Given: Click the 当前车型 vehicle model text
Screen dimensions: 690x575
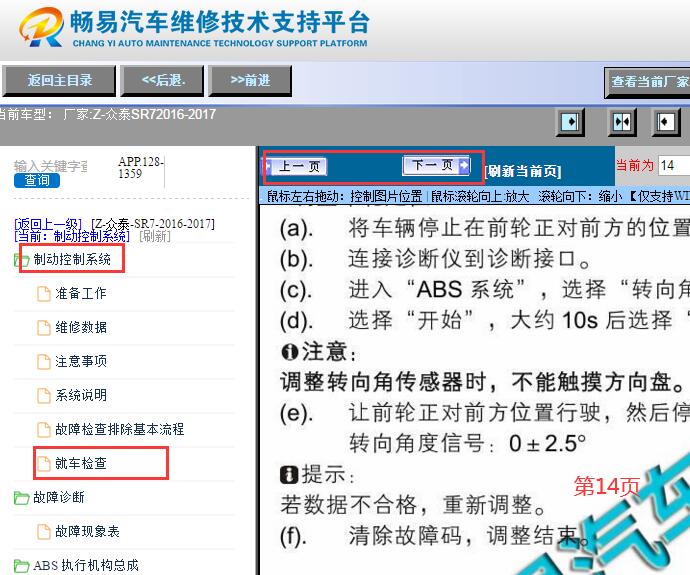Looking at the screenshot, I should pos(107,114).
